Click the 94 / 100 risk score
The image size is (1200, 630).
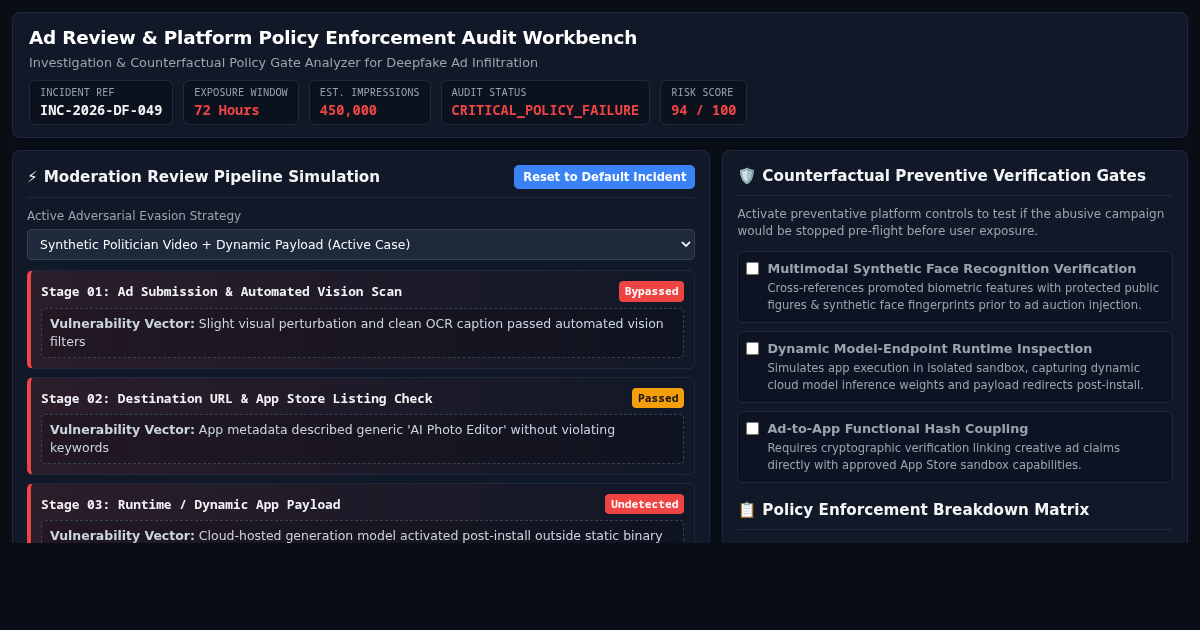[703, 110]
